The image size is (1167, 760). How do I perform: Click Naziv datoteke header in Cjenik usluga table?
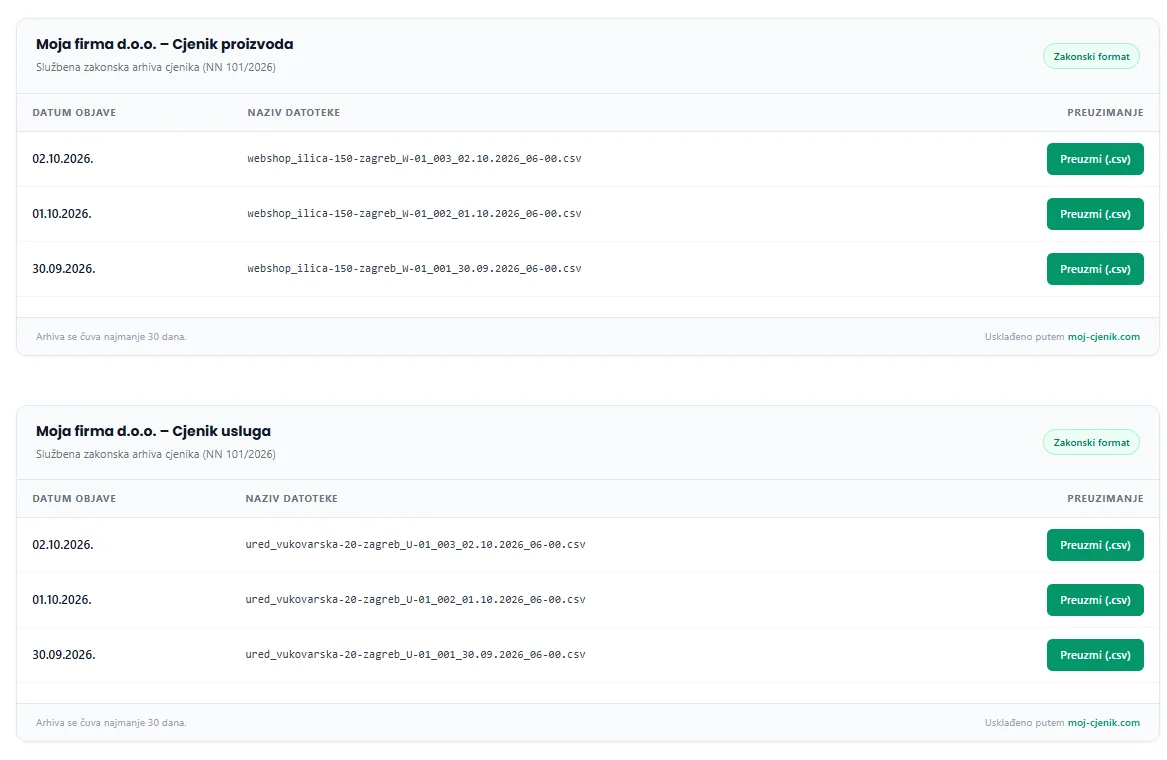click(292, 499)
